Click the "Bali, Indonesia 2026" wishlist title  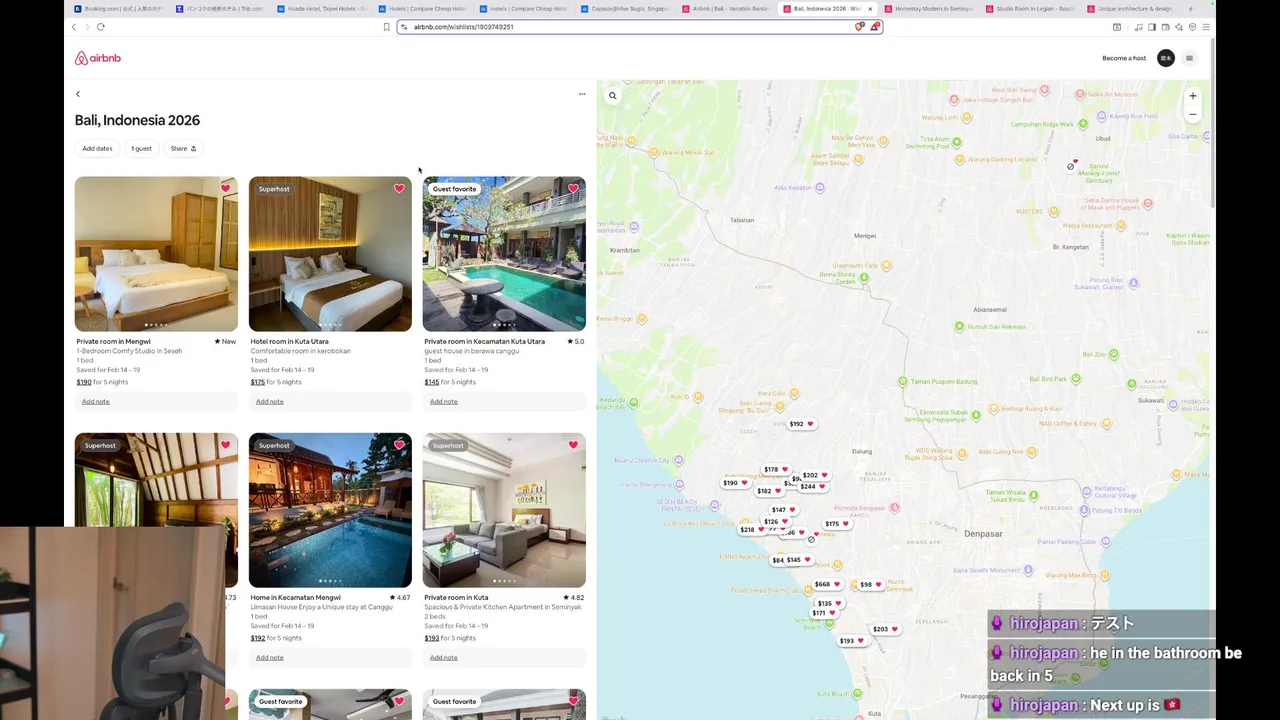tap(137, 120)
